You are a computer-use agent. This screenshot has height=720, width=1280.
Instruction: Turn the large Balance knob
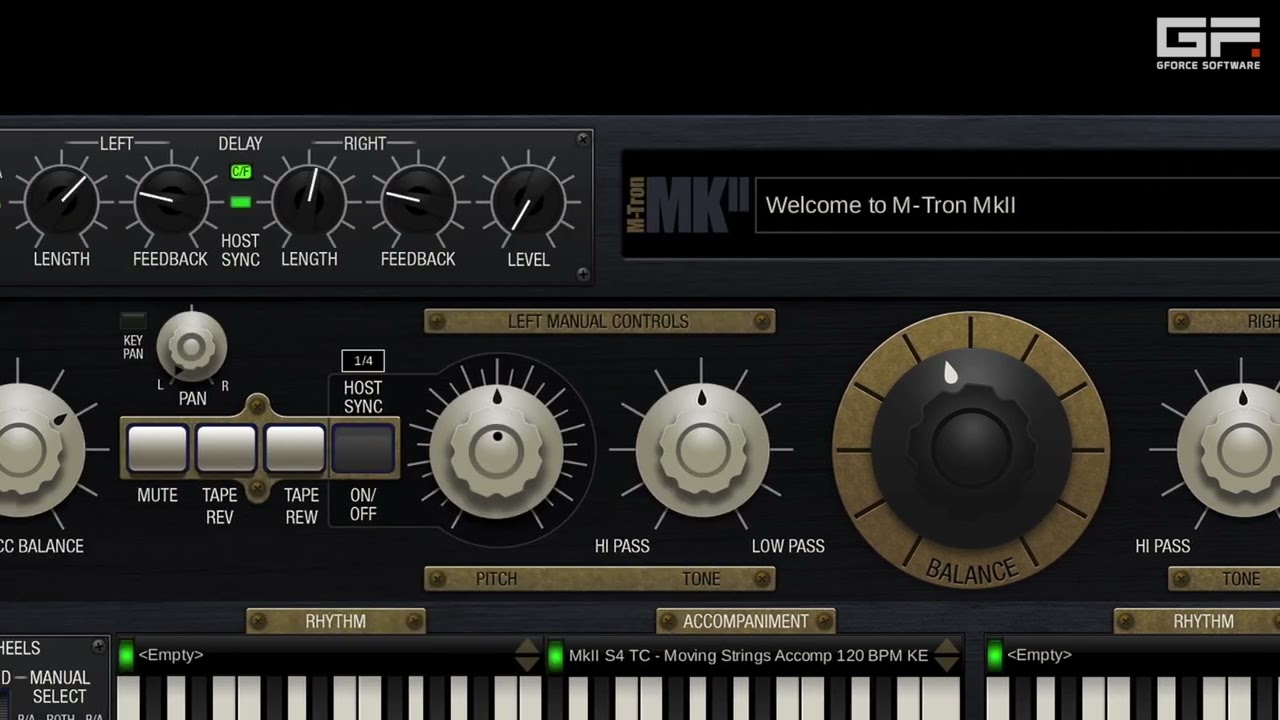[x=971, y=448]
